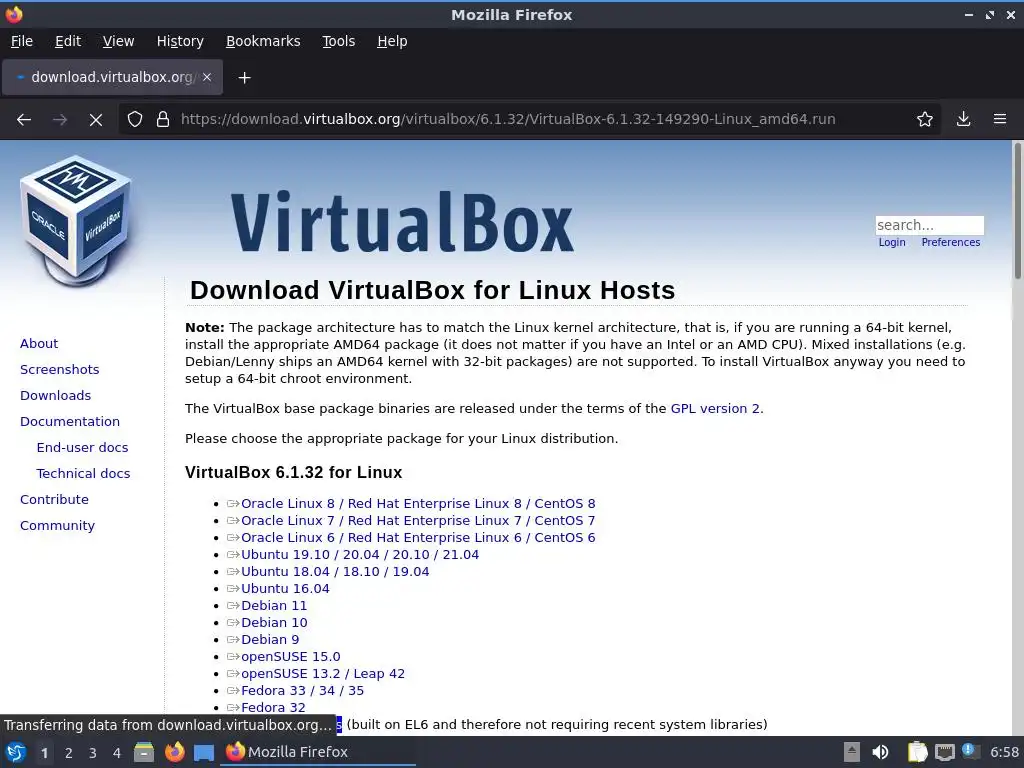Switch to workspace 4
This screenshot has height=768, width=1024.
pos(117,753)
